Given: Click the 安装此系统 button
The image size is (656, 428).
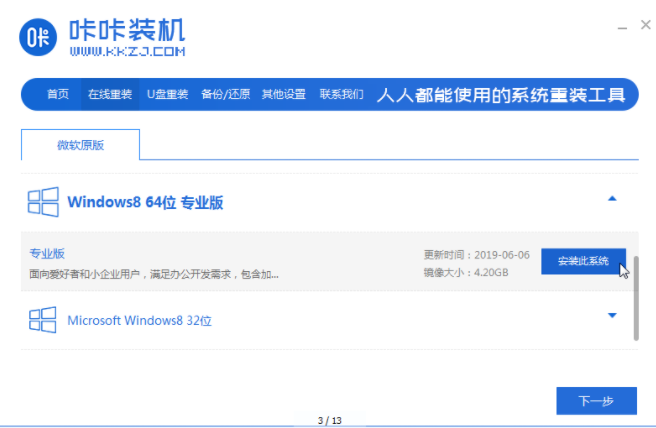Looking at the screenshot, I should coord(583,261).
